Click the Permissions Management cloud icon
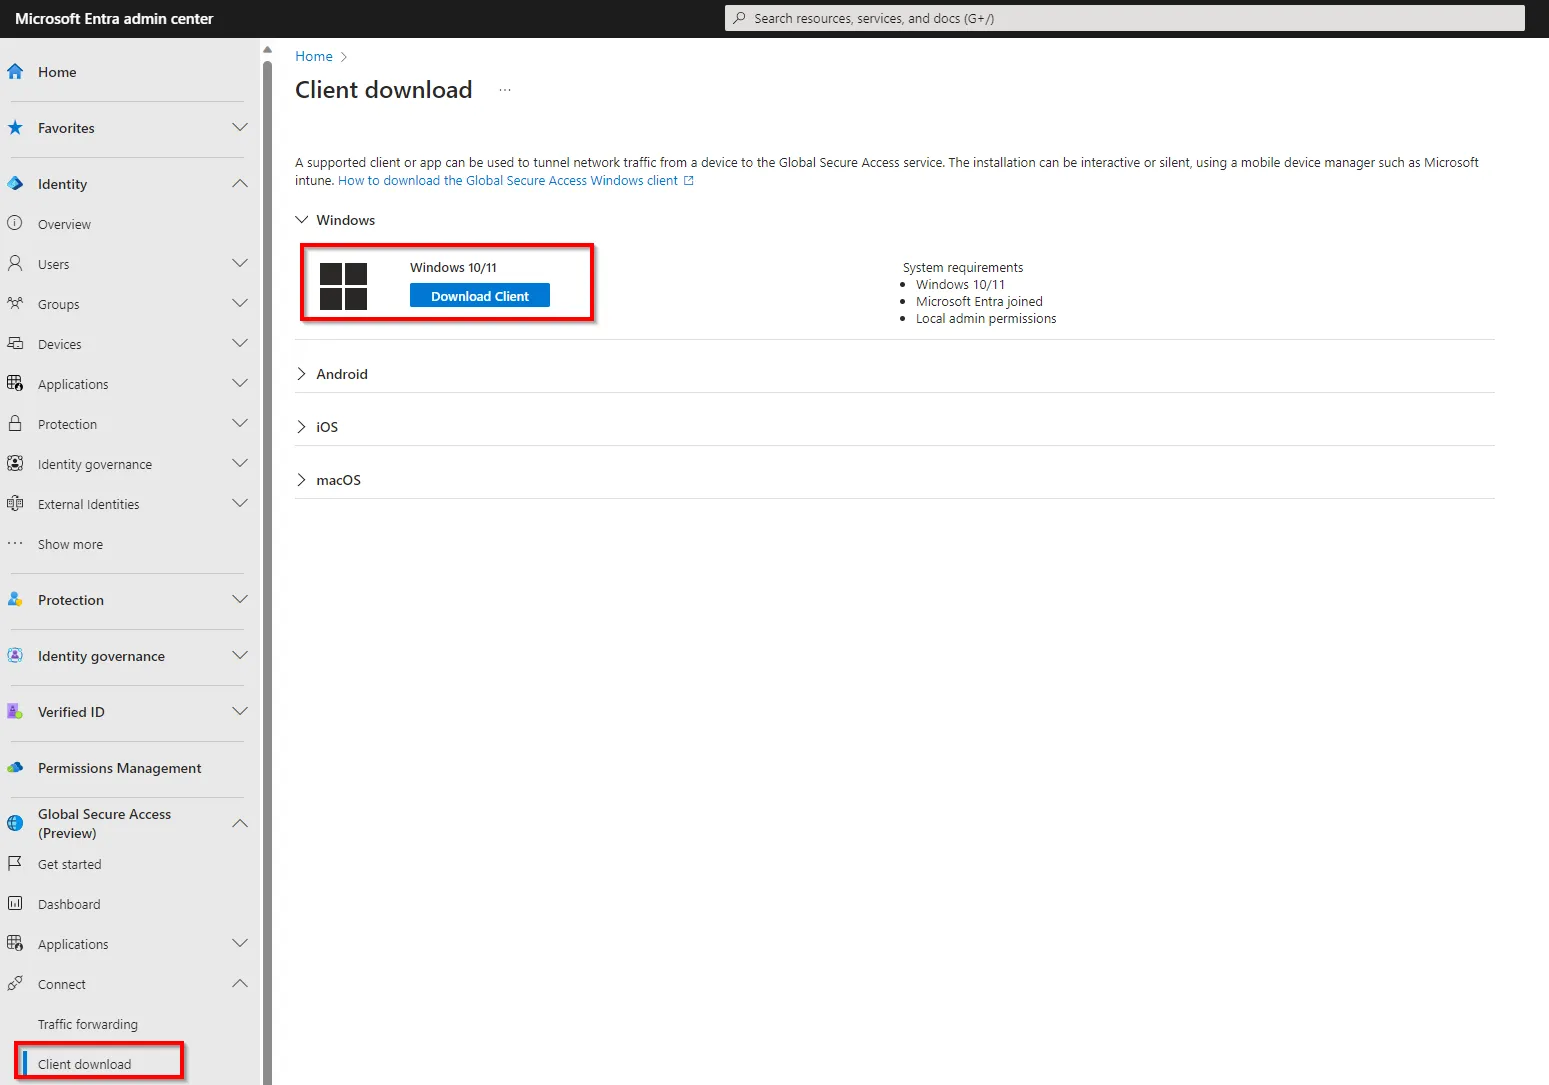 [15, 768]
